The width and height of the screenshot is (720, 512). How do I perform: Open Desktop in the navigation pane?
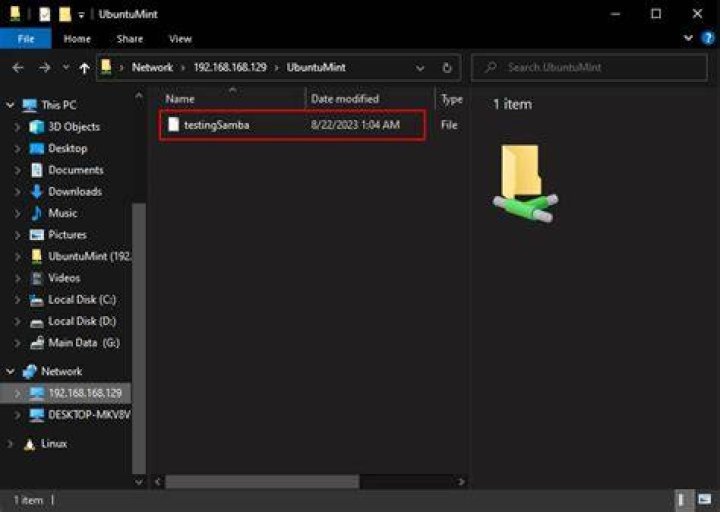68,148
